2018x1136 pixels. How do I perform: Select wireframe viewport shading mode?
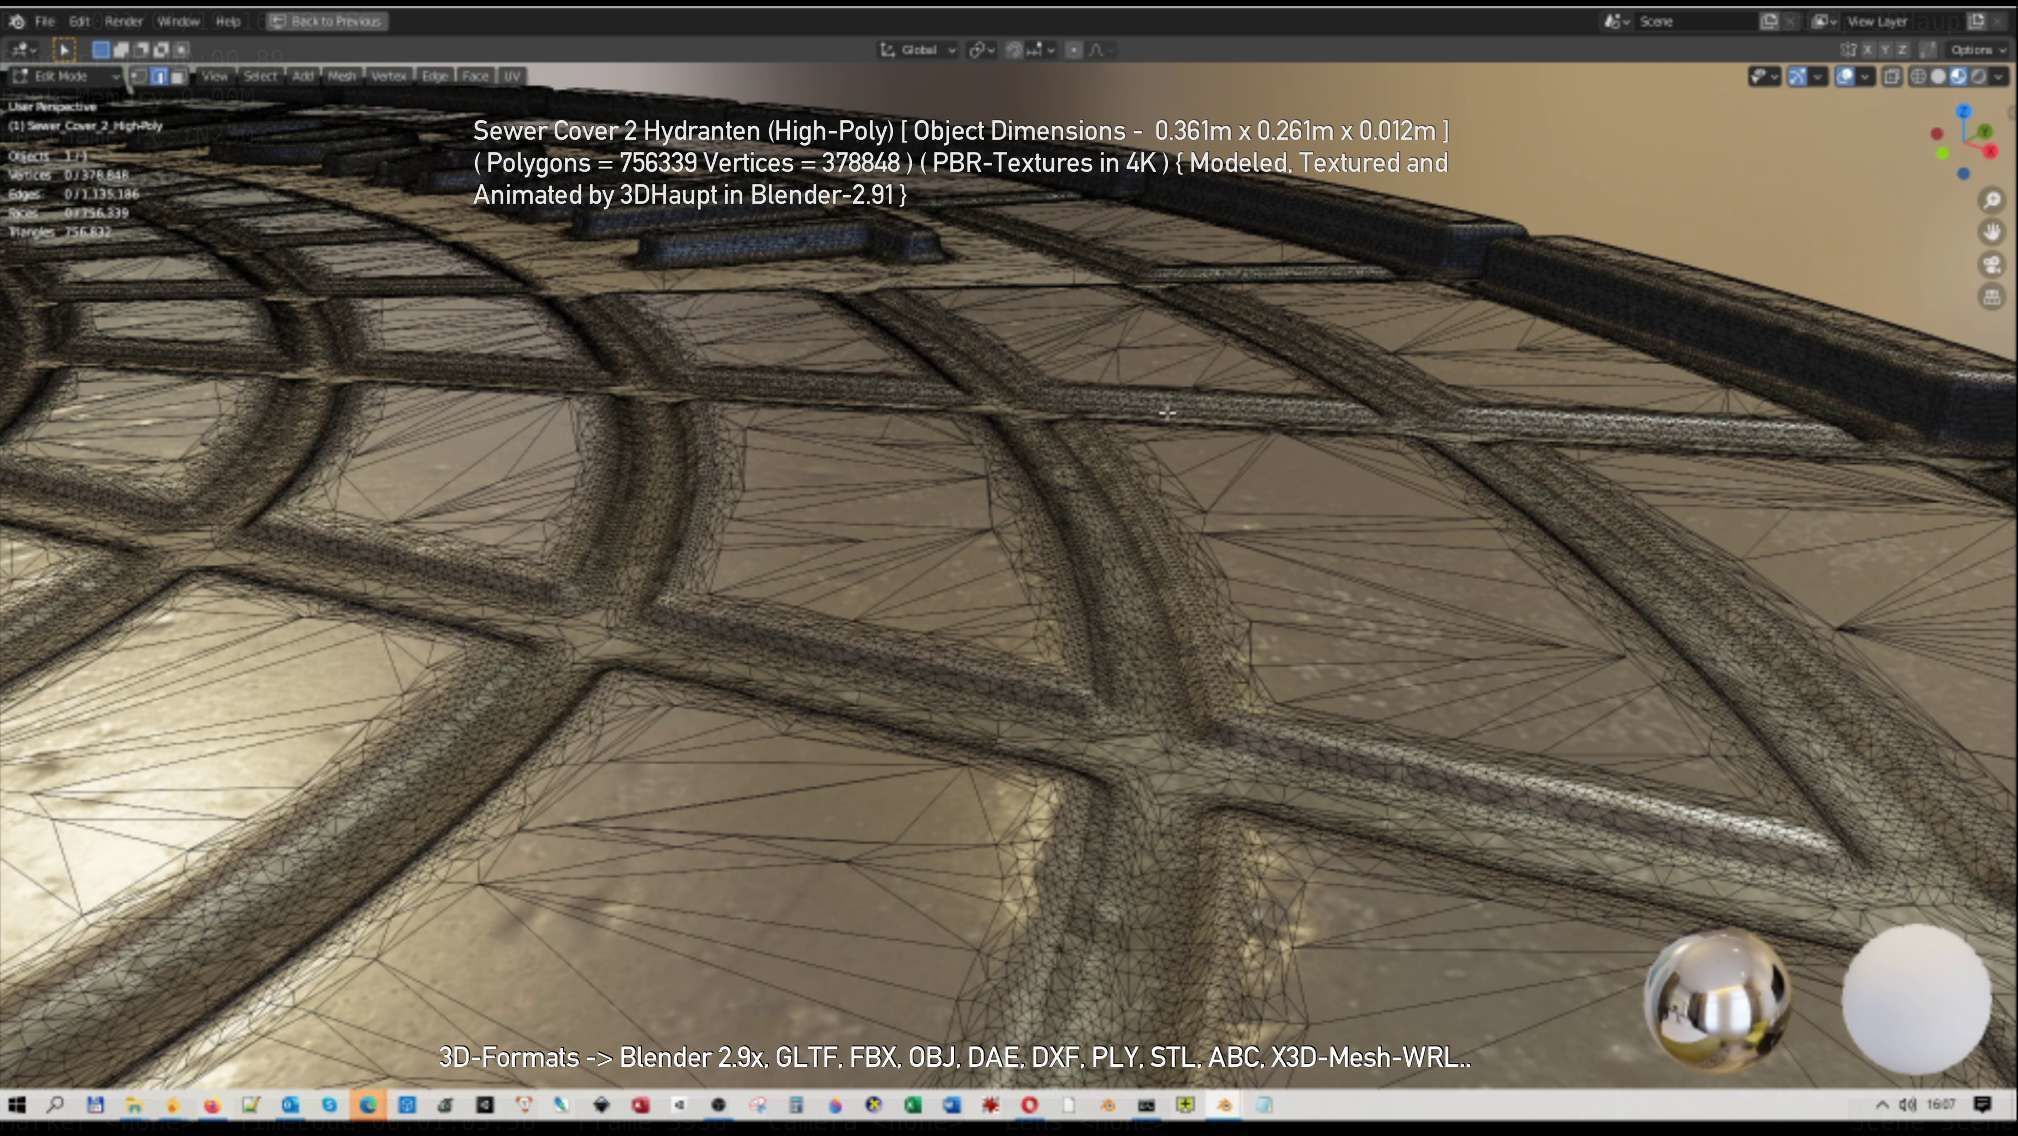tap(1918, 77)
